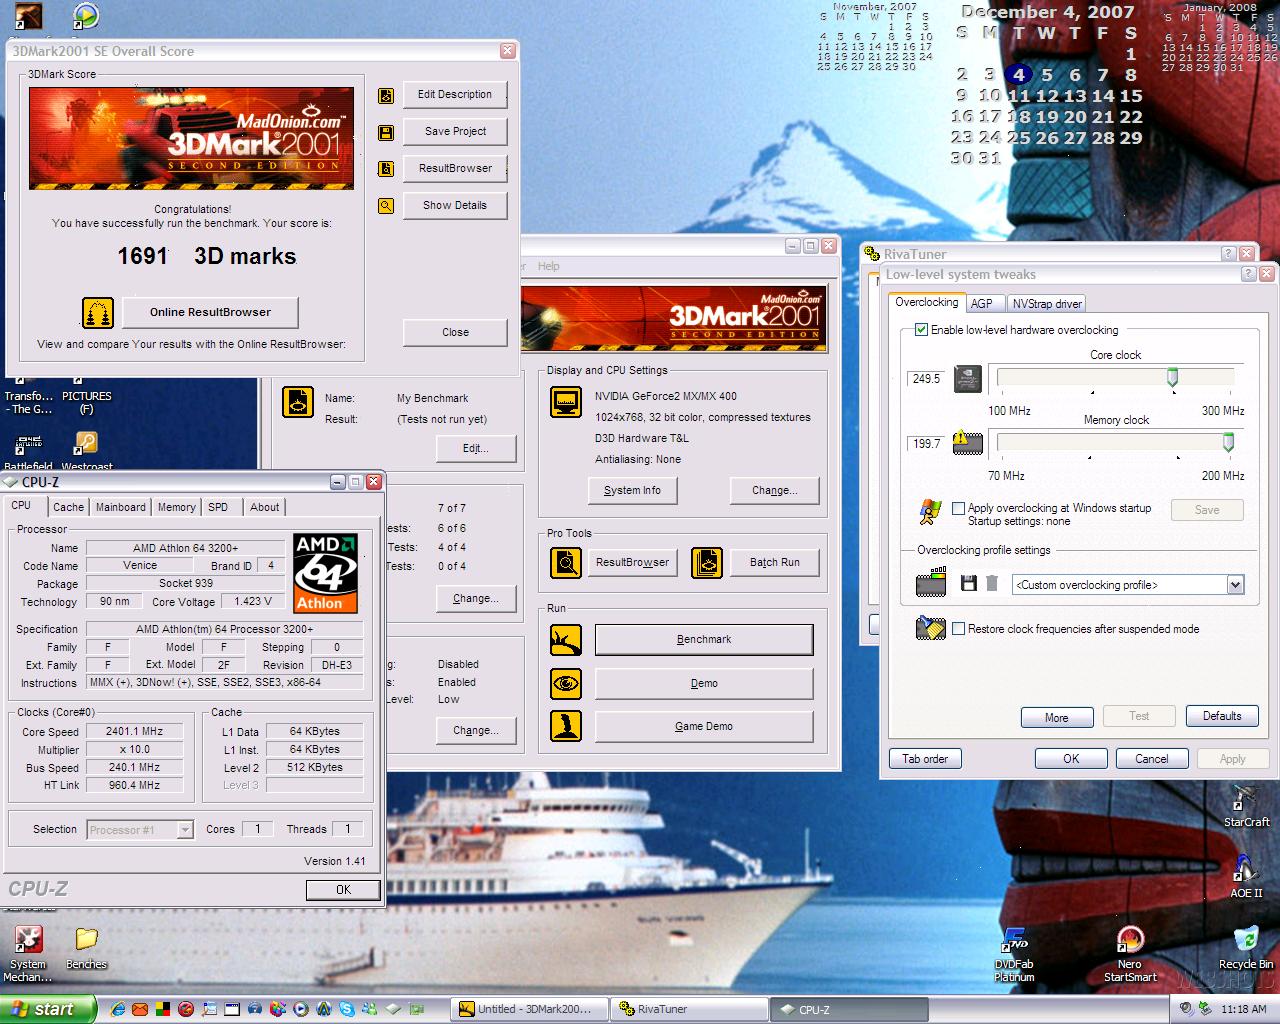Open the Mainboard tab in CPU-Z
The width and height of the screenshot is (1280, 1024).
(x=121, y=507)
